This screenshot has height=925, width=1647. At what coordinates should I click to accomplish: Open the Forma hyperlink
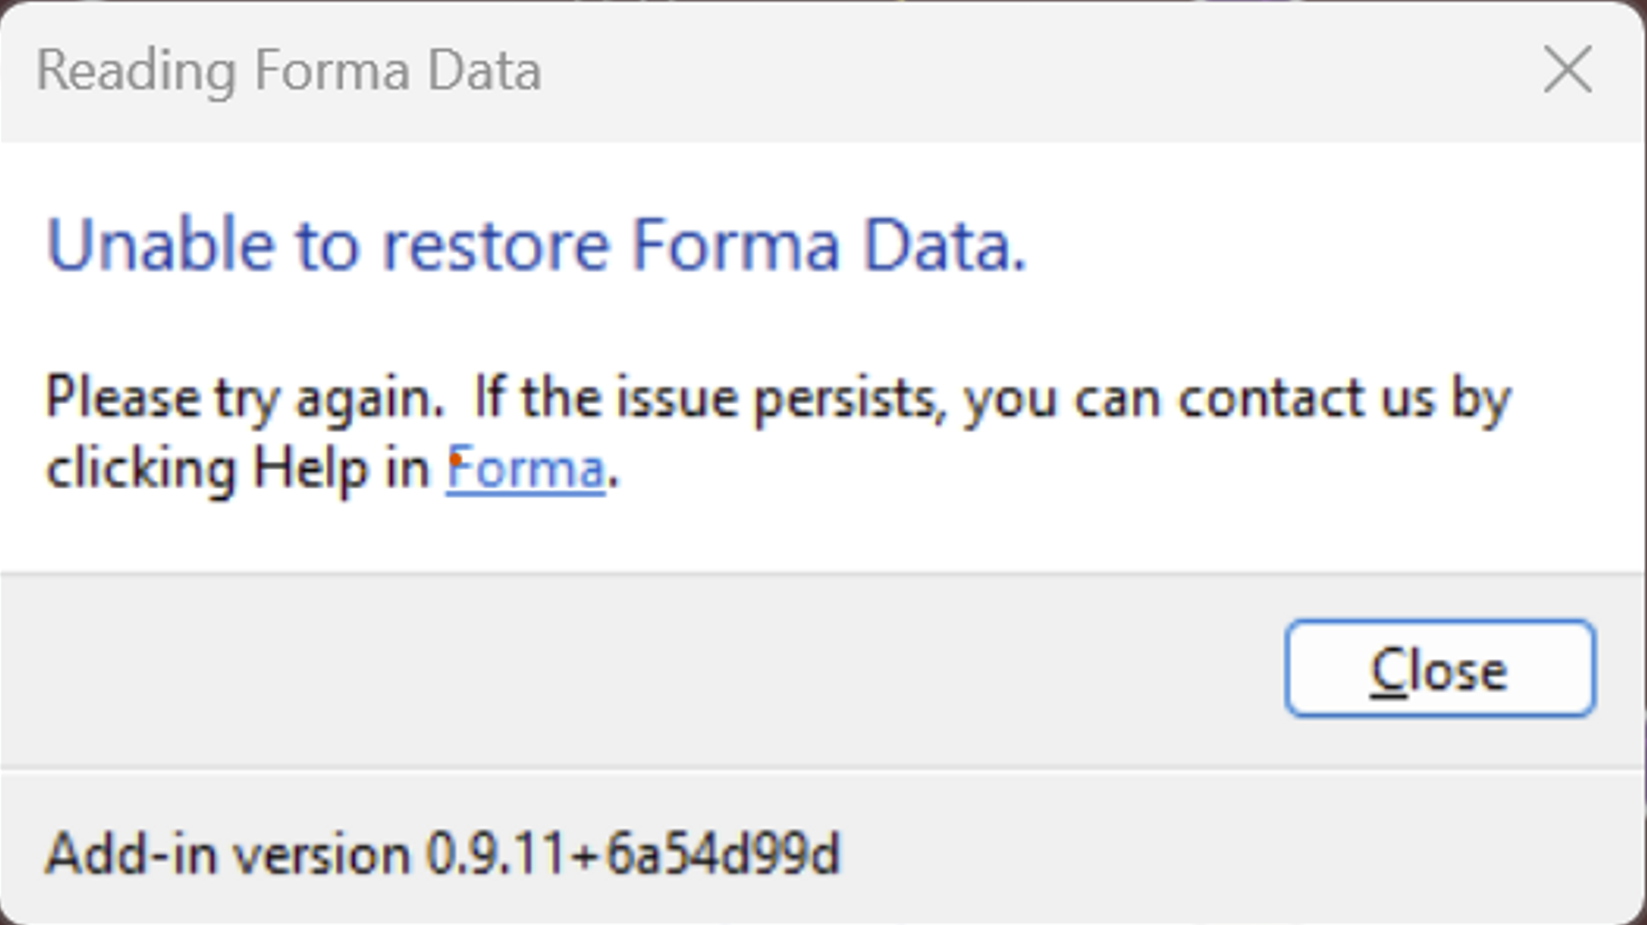[x=526, y=468]
